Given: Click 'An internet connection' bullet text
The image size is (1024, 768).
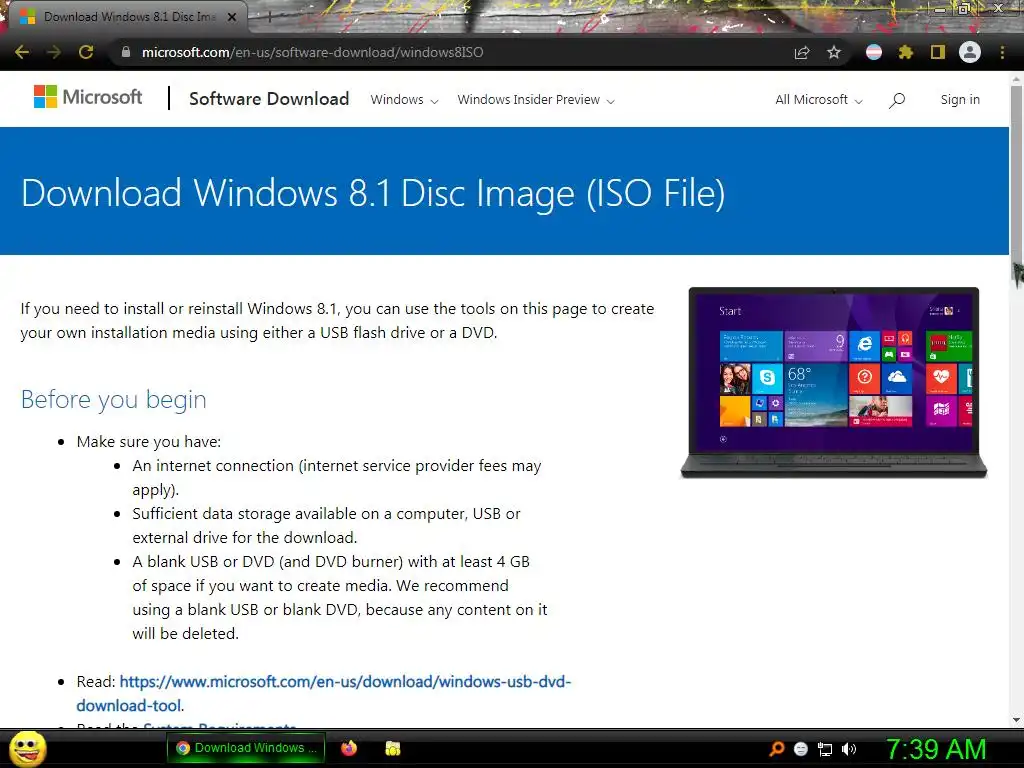Looking at the screenshot, I should (337, 478).
